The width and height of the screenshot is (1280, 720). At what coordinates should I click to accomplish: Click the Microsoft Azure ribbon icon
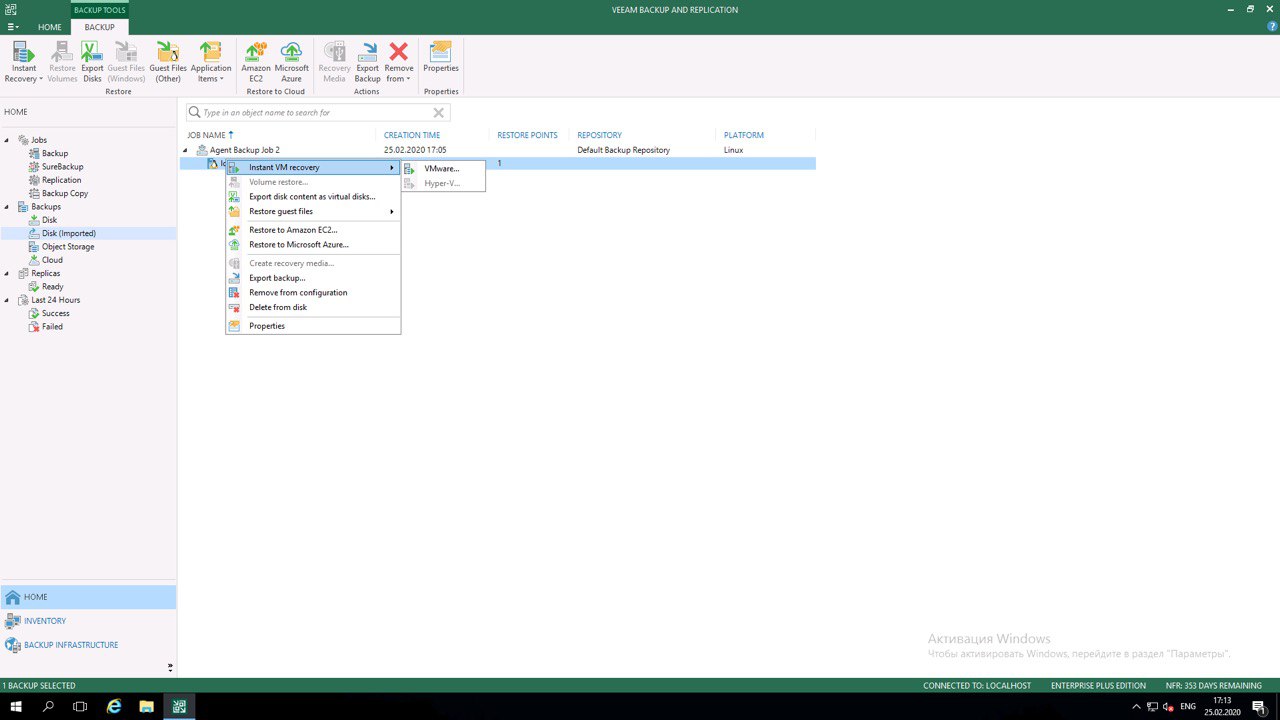(x=291, y=63)
